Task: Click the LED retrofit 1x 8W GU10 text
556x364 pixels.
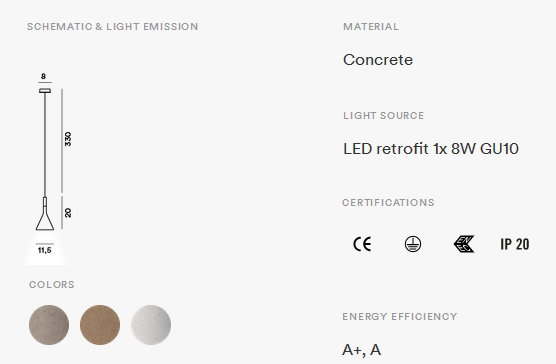Action: [431, 149]
